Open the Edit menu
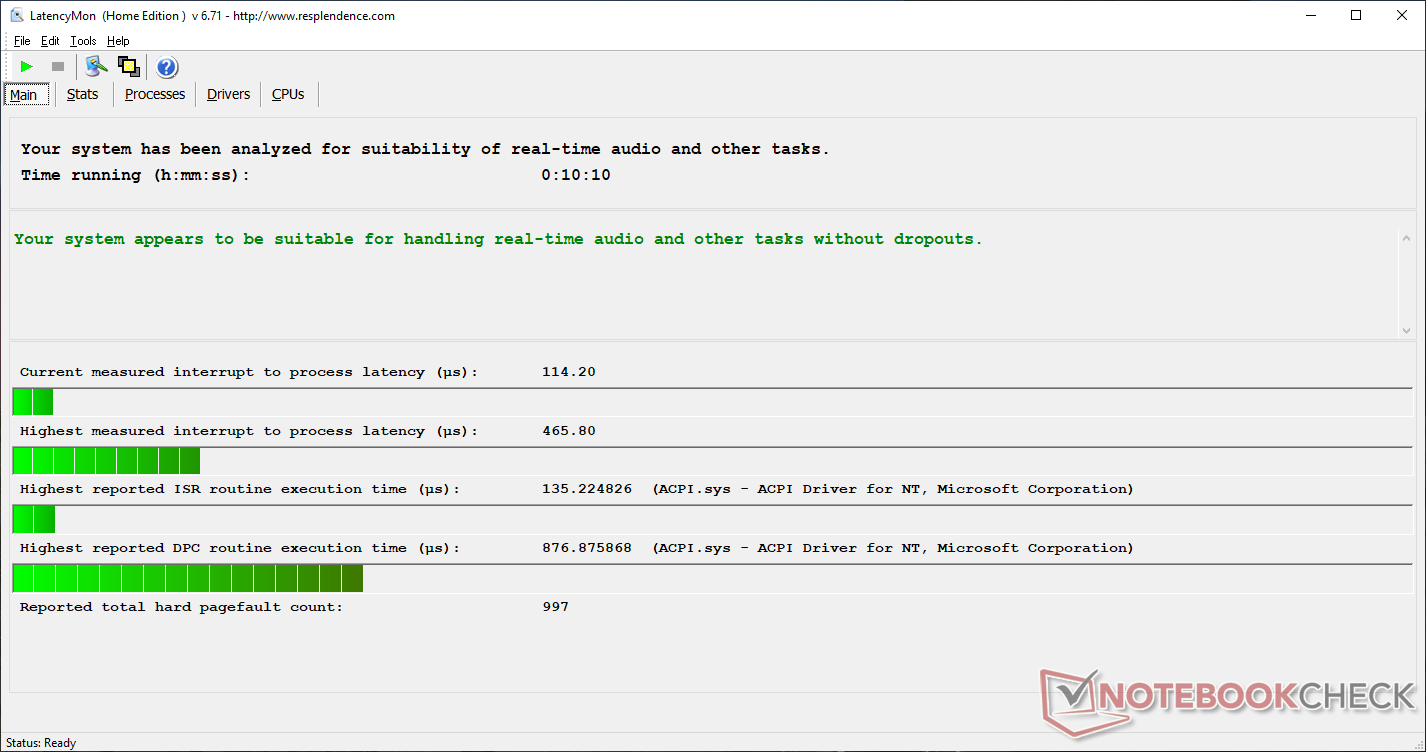The height and width of the screenshot is (752, 1426). pyautogui.click(x=50, y=41)
